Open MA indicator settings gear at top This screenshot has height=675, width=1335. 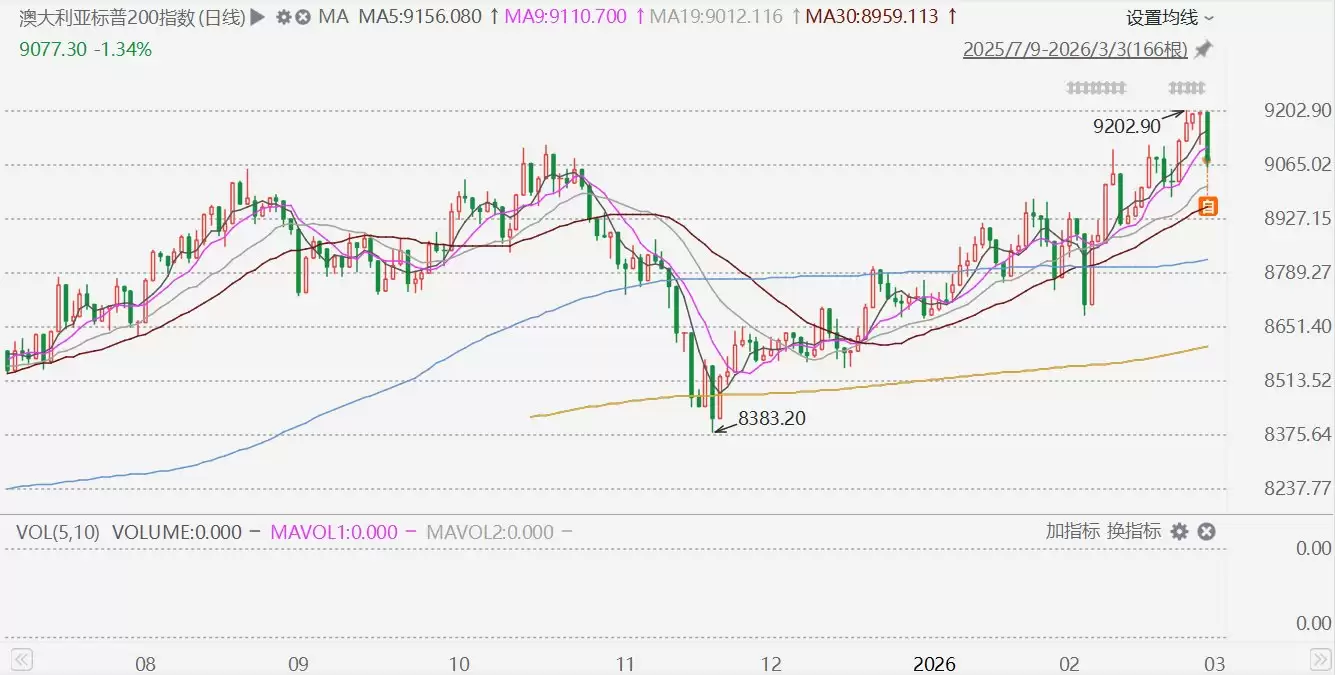284,17
